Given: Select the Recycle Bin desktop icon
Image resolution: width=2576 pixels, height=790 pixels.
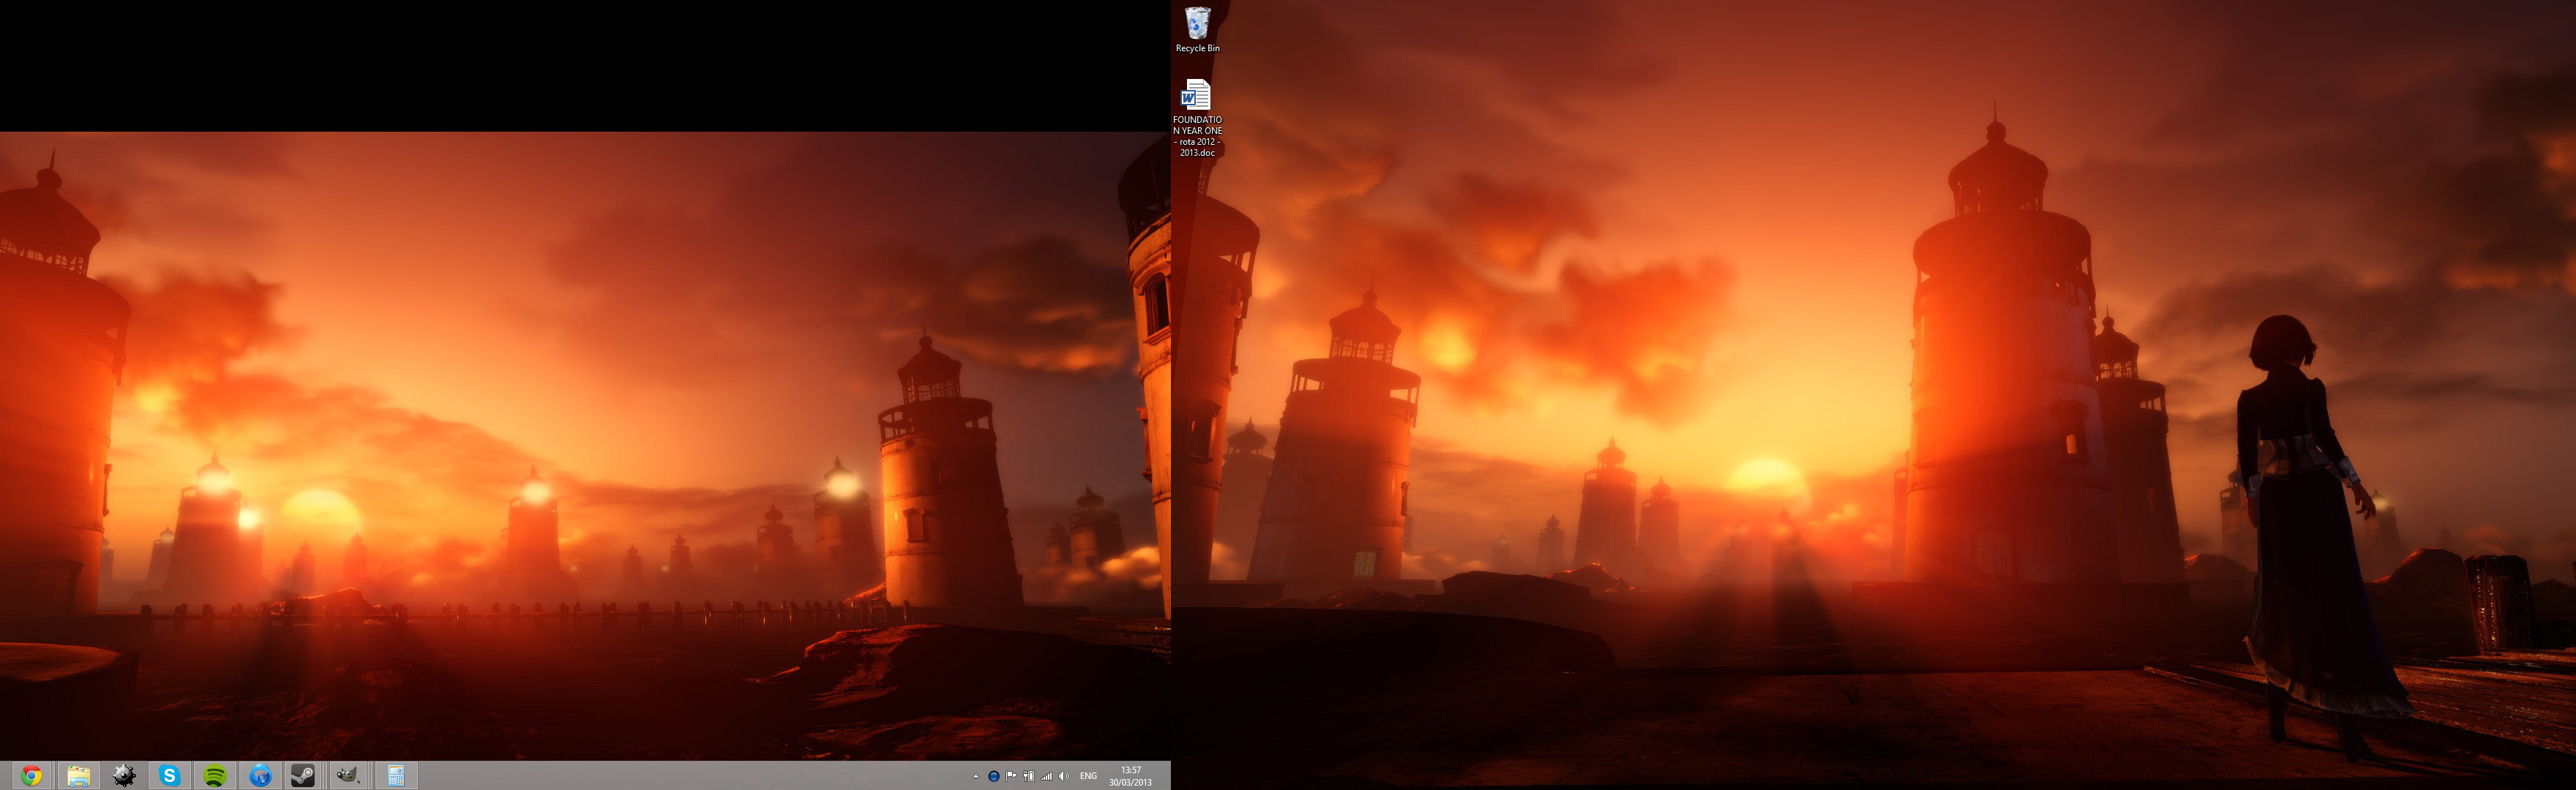Looking at the screenshot, I should point(1197,30).
